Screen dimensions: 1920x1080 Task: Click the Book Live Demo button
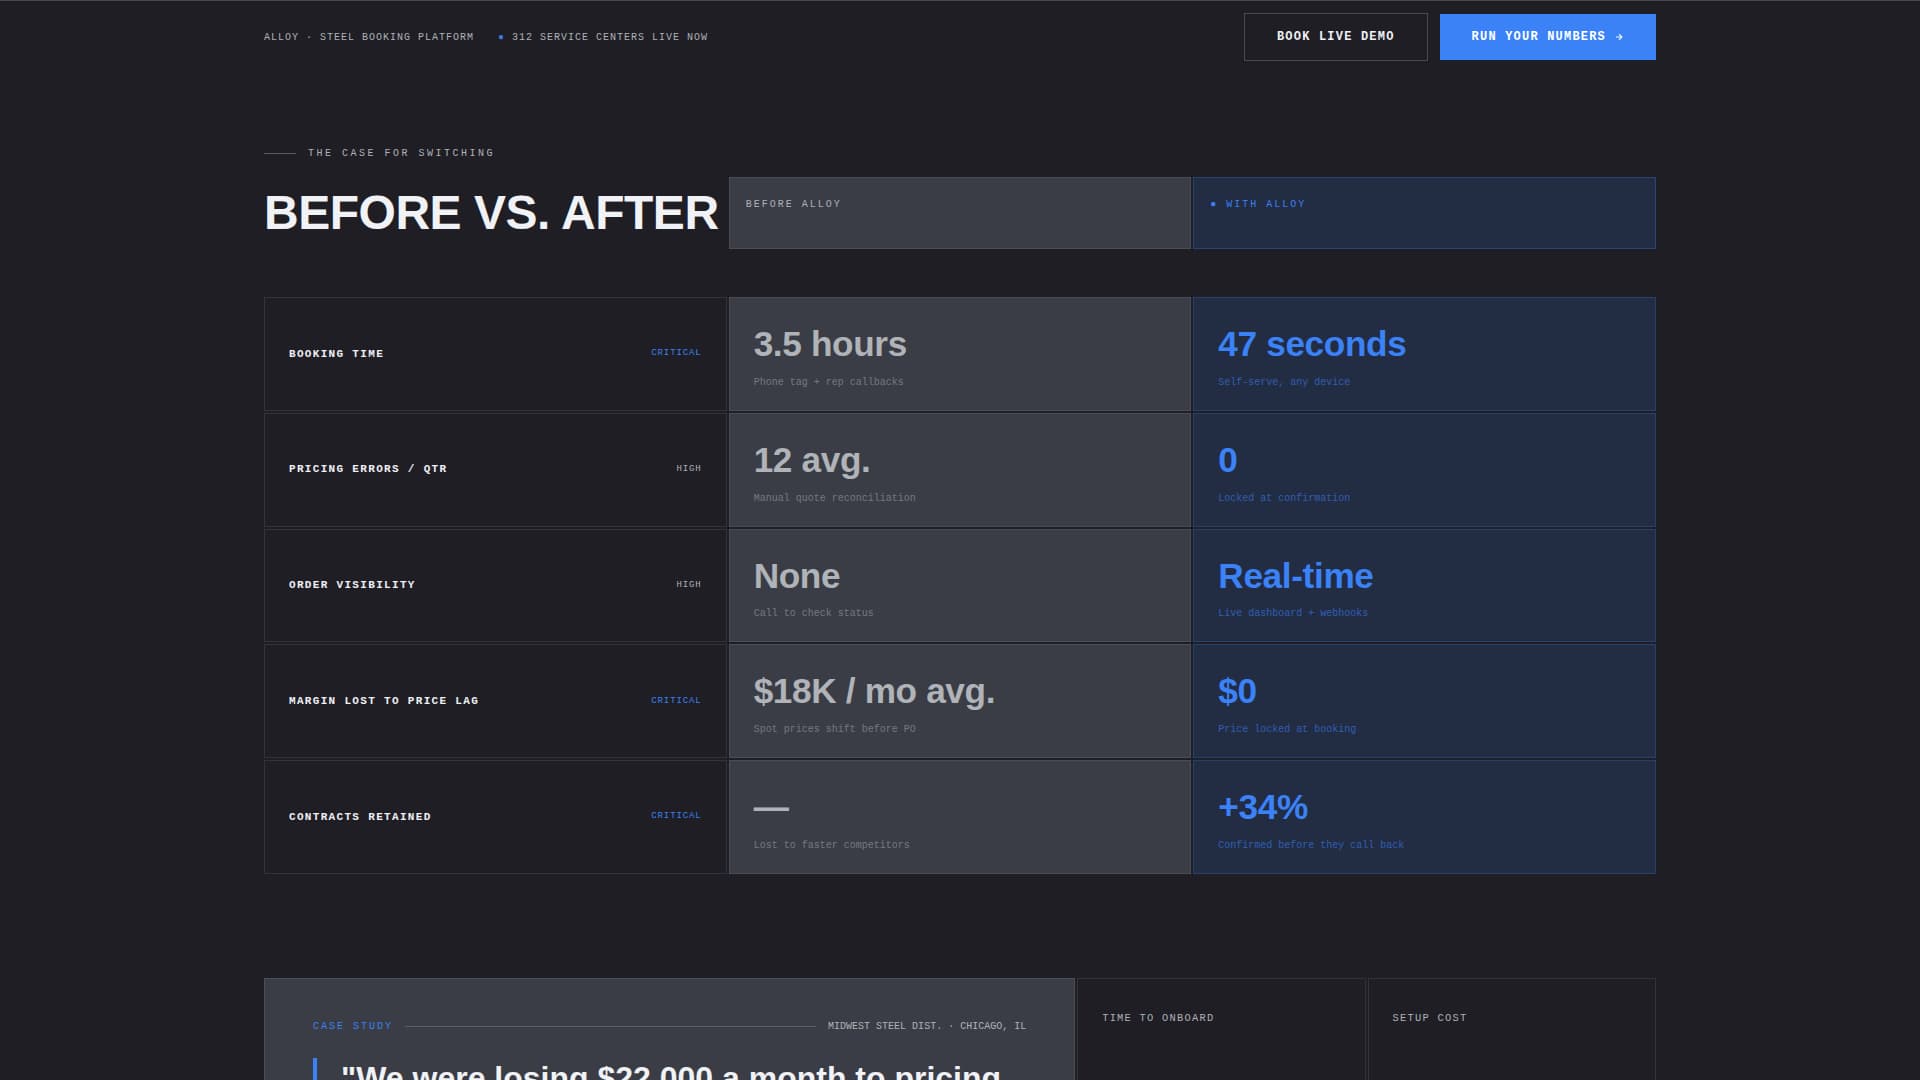[x=1335, y=37]
